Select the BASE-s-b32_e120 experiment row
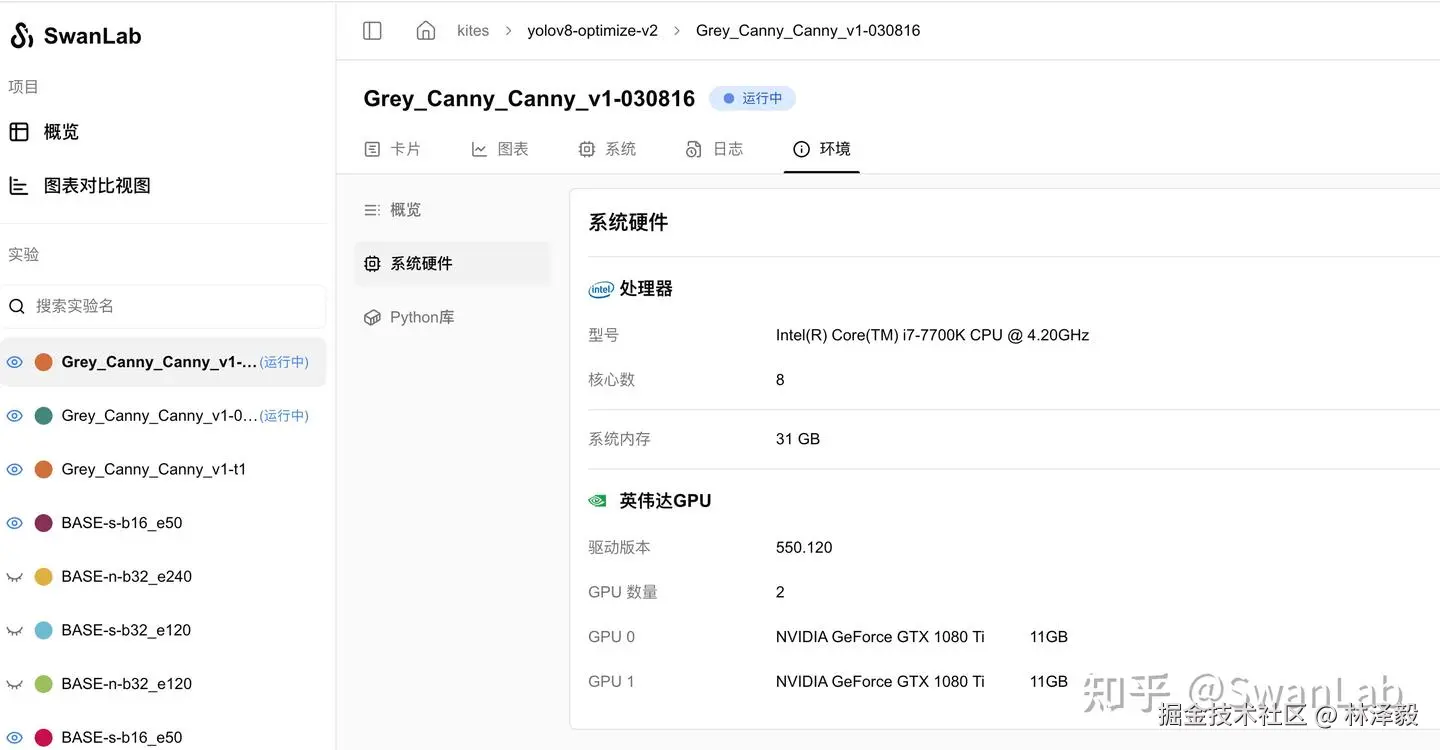This screenshot has height=750, width=1440. (164, 631)
